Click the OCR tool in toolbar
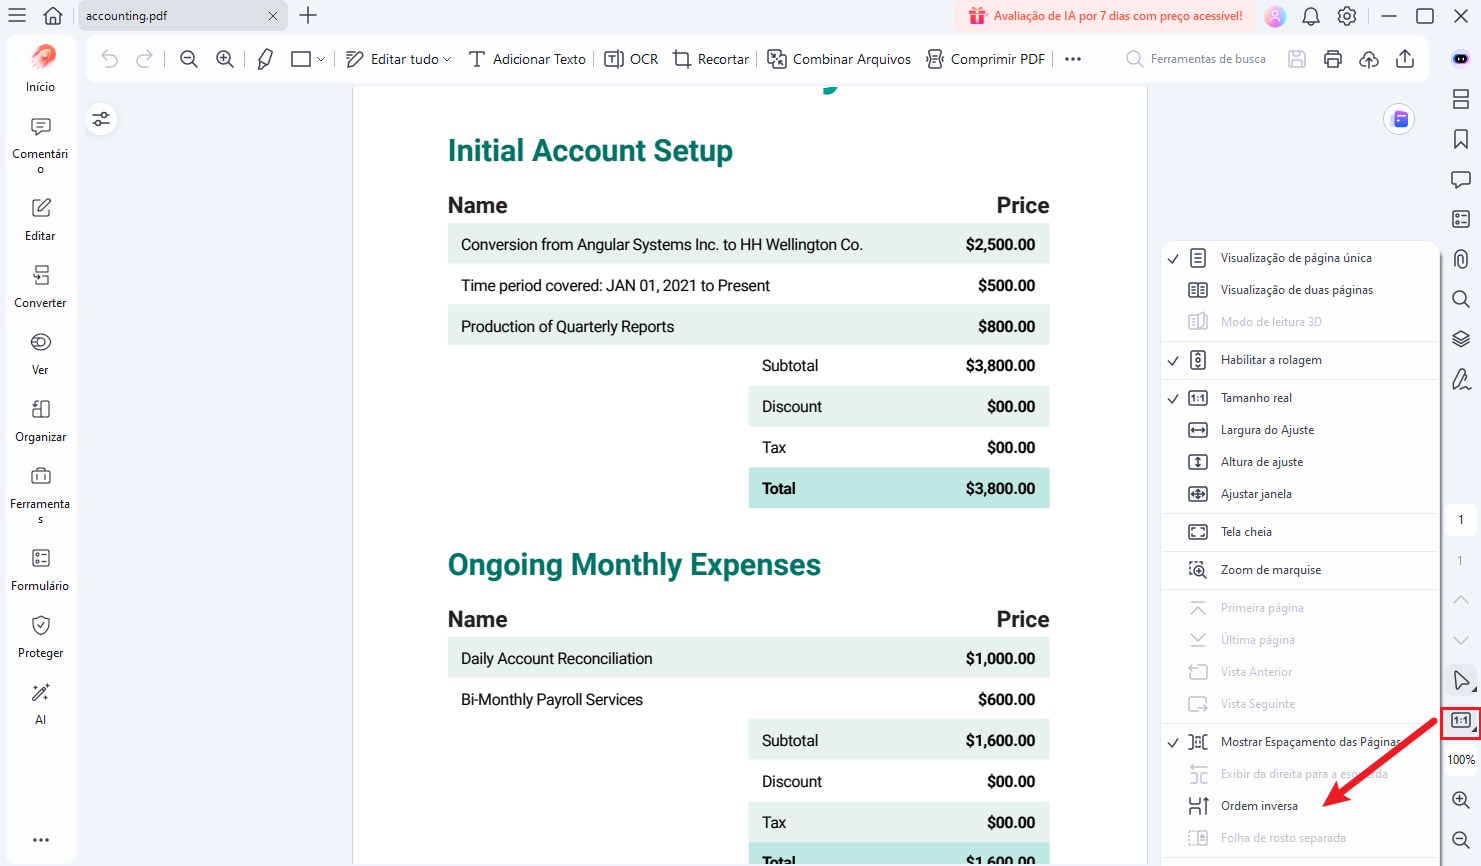1481x866 pixels. coord(631,59)
